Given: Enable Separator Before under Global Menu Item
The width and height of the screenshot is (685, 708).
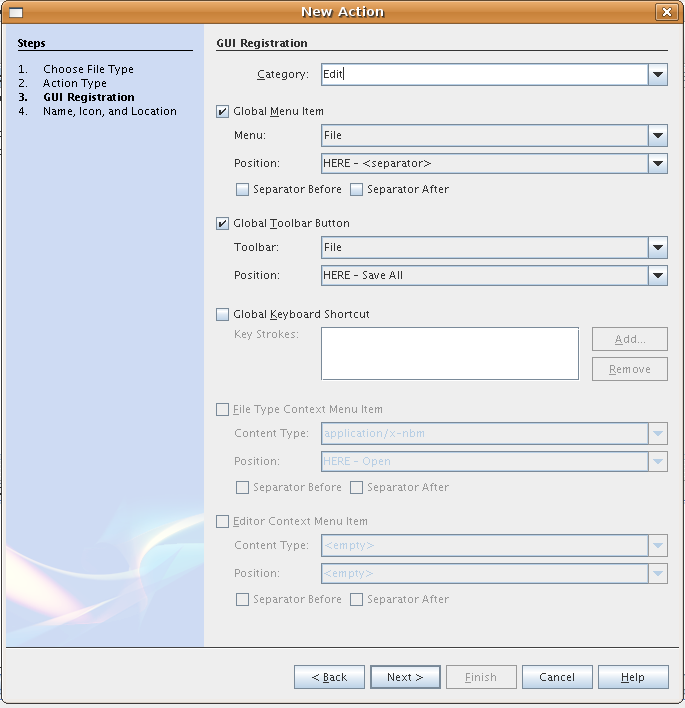Looking at the screenshot, I should pos(242,189).
